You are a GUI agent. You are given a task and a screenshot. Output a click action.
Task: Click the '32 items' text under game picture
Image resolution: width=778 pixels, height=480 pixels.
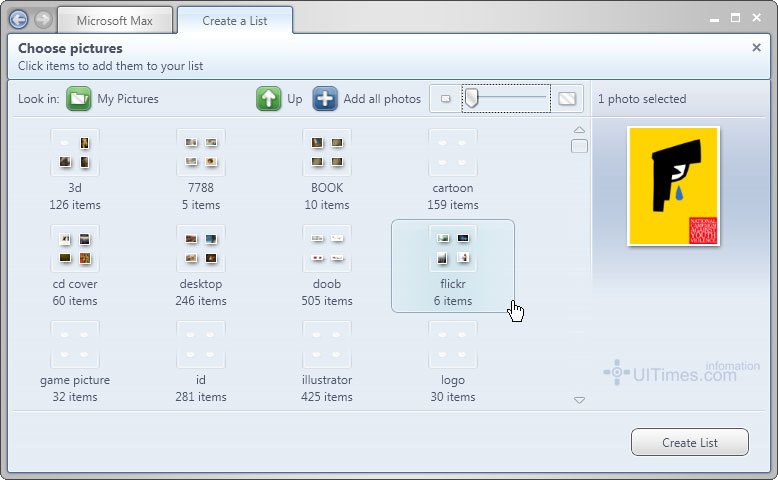coord(75,397)
